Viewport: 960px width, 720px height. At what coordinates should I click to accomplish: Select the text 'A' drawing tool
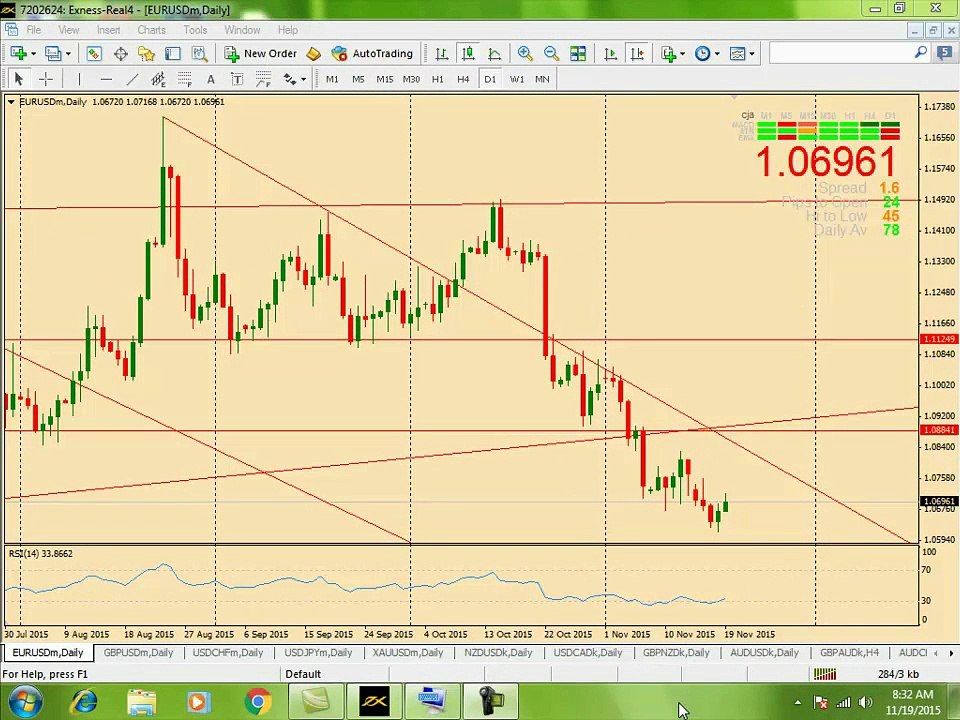pos(211,79)
